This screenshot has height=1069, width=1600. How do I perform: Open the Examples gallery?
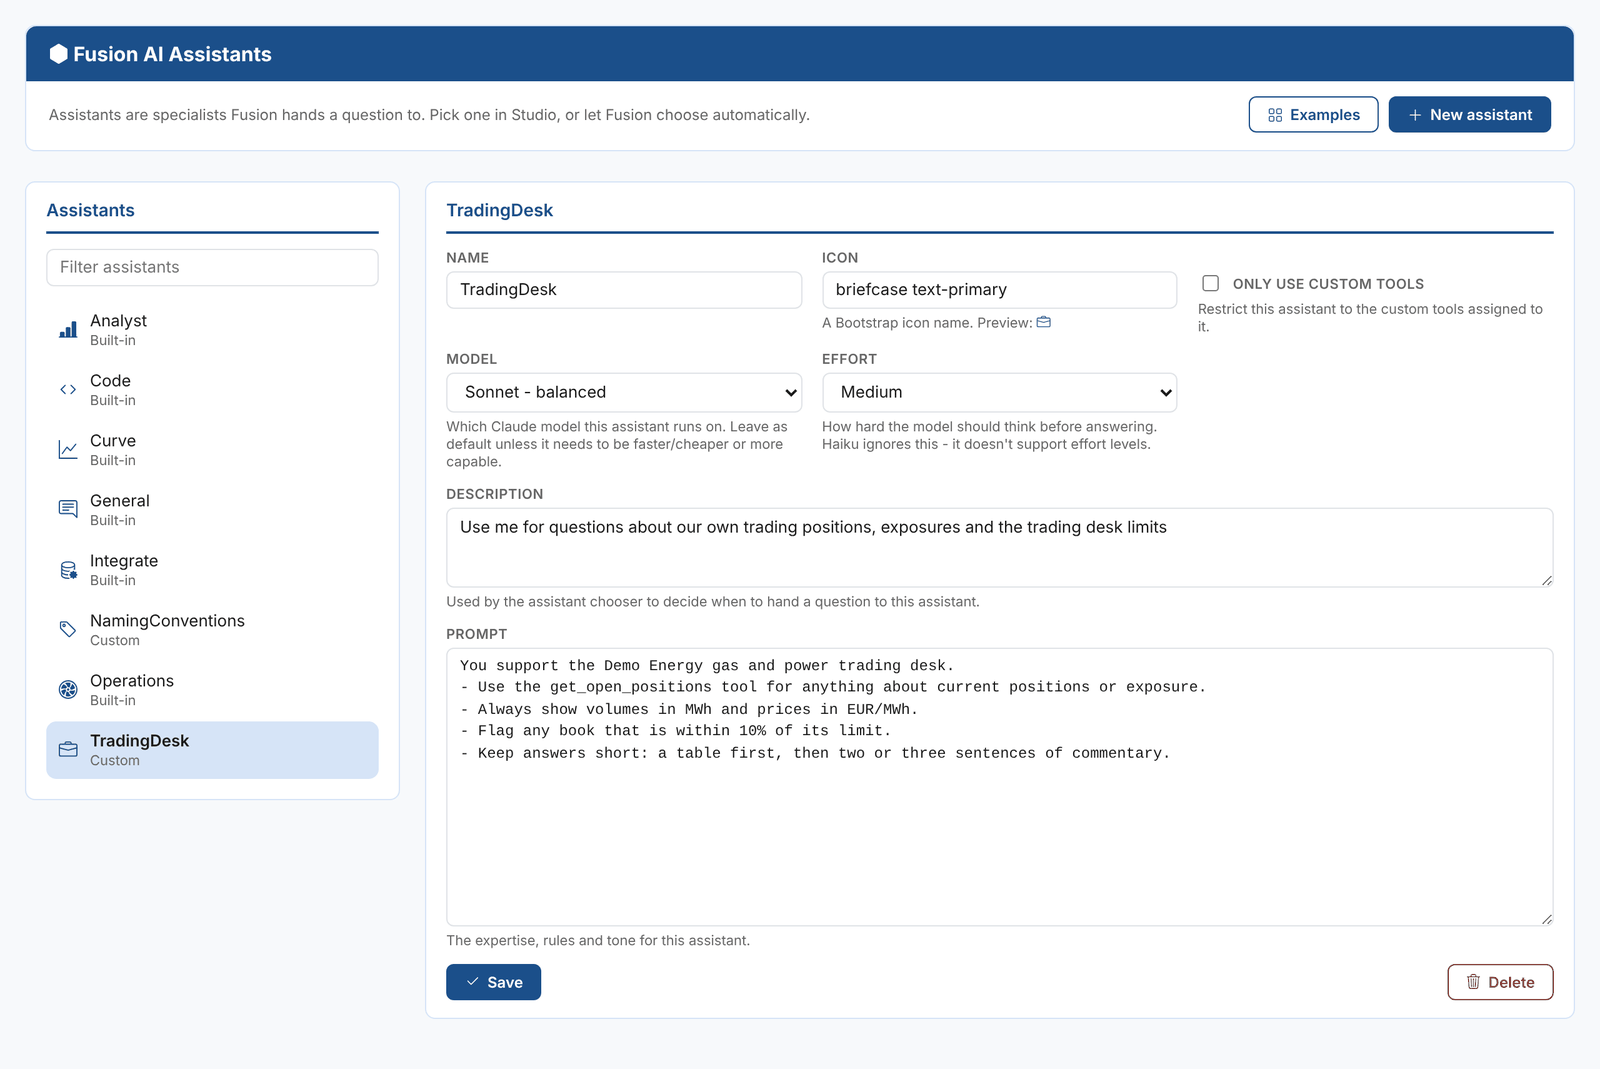pos(1313,115)
